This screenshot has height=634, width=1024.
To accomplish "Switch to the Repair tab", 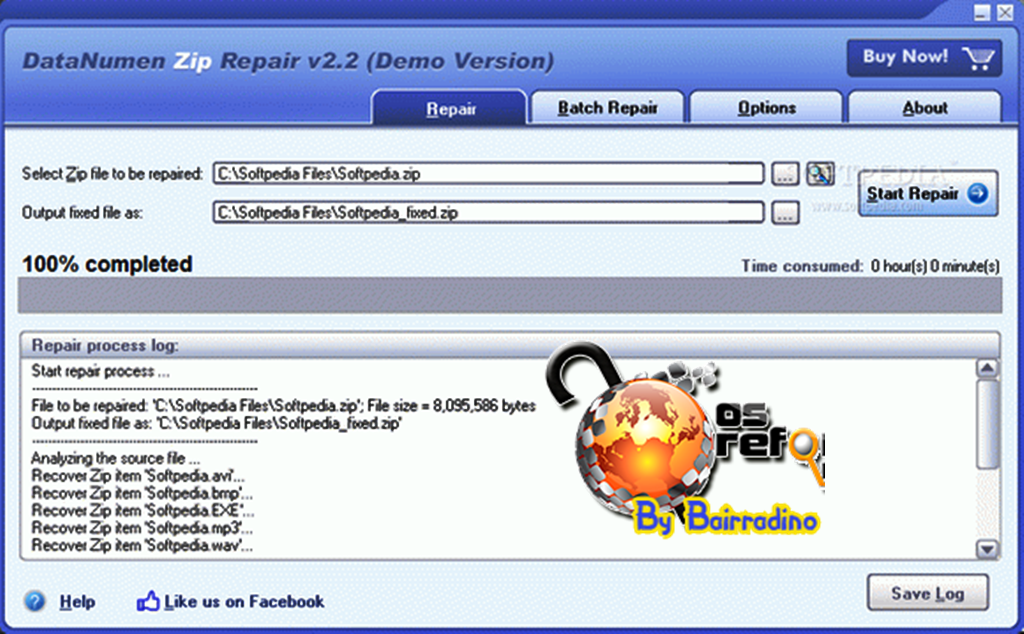I will pos(450,108).
